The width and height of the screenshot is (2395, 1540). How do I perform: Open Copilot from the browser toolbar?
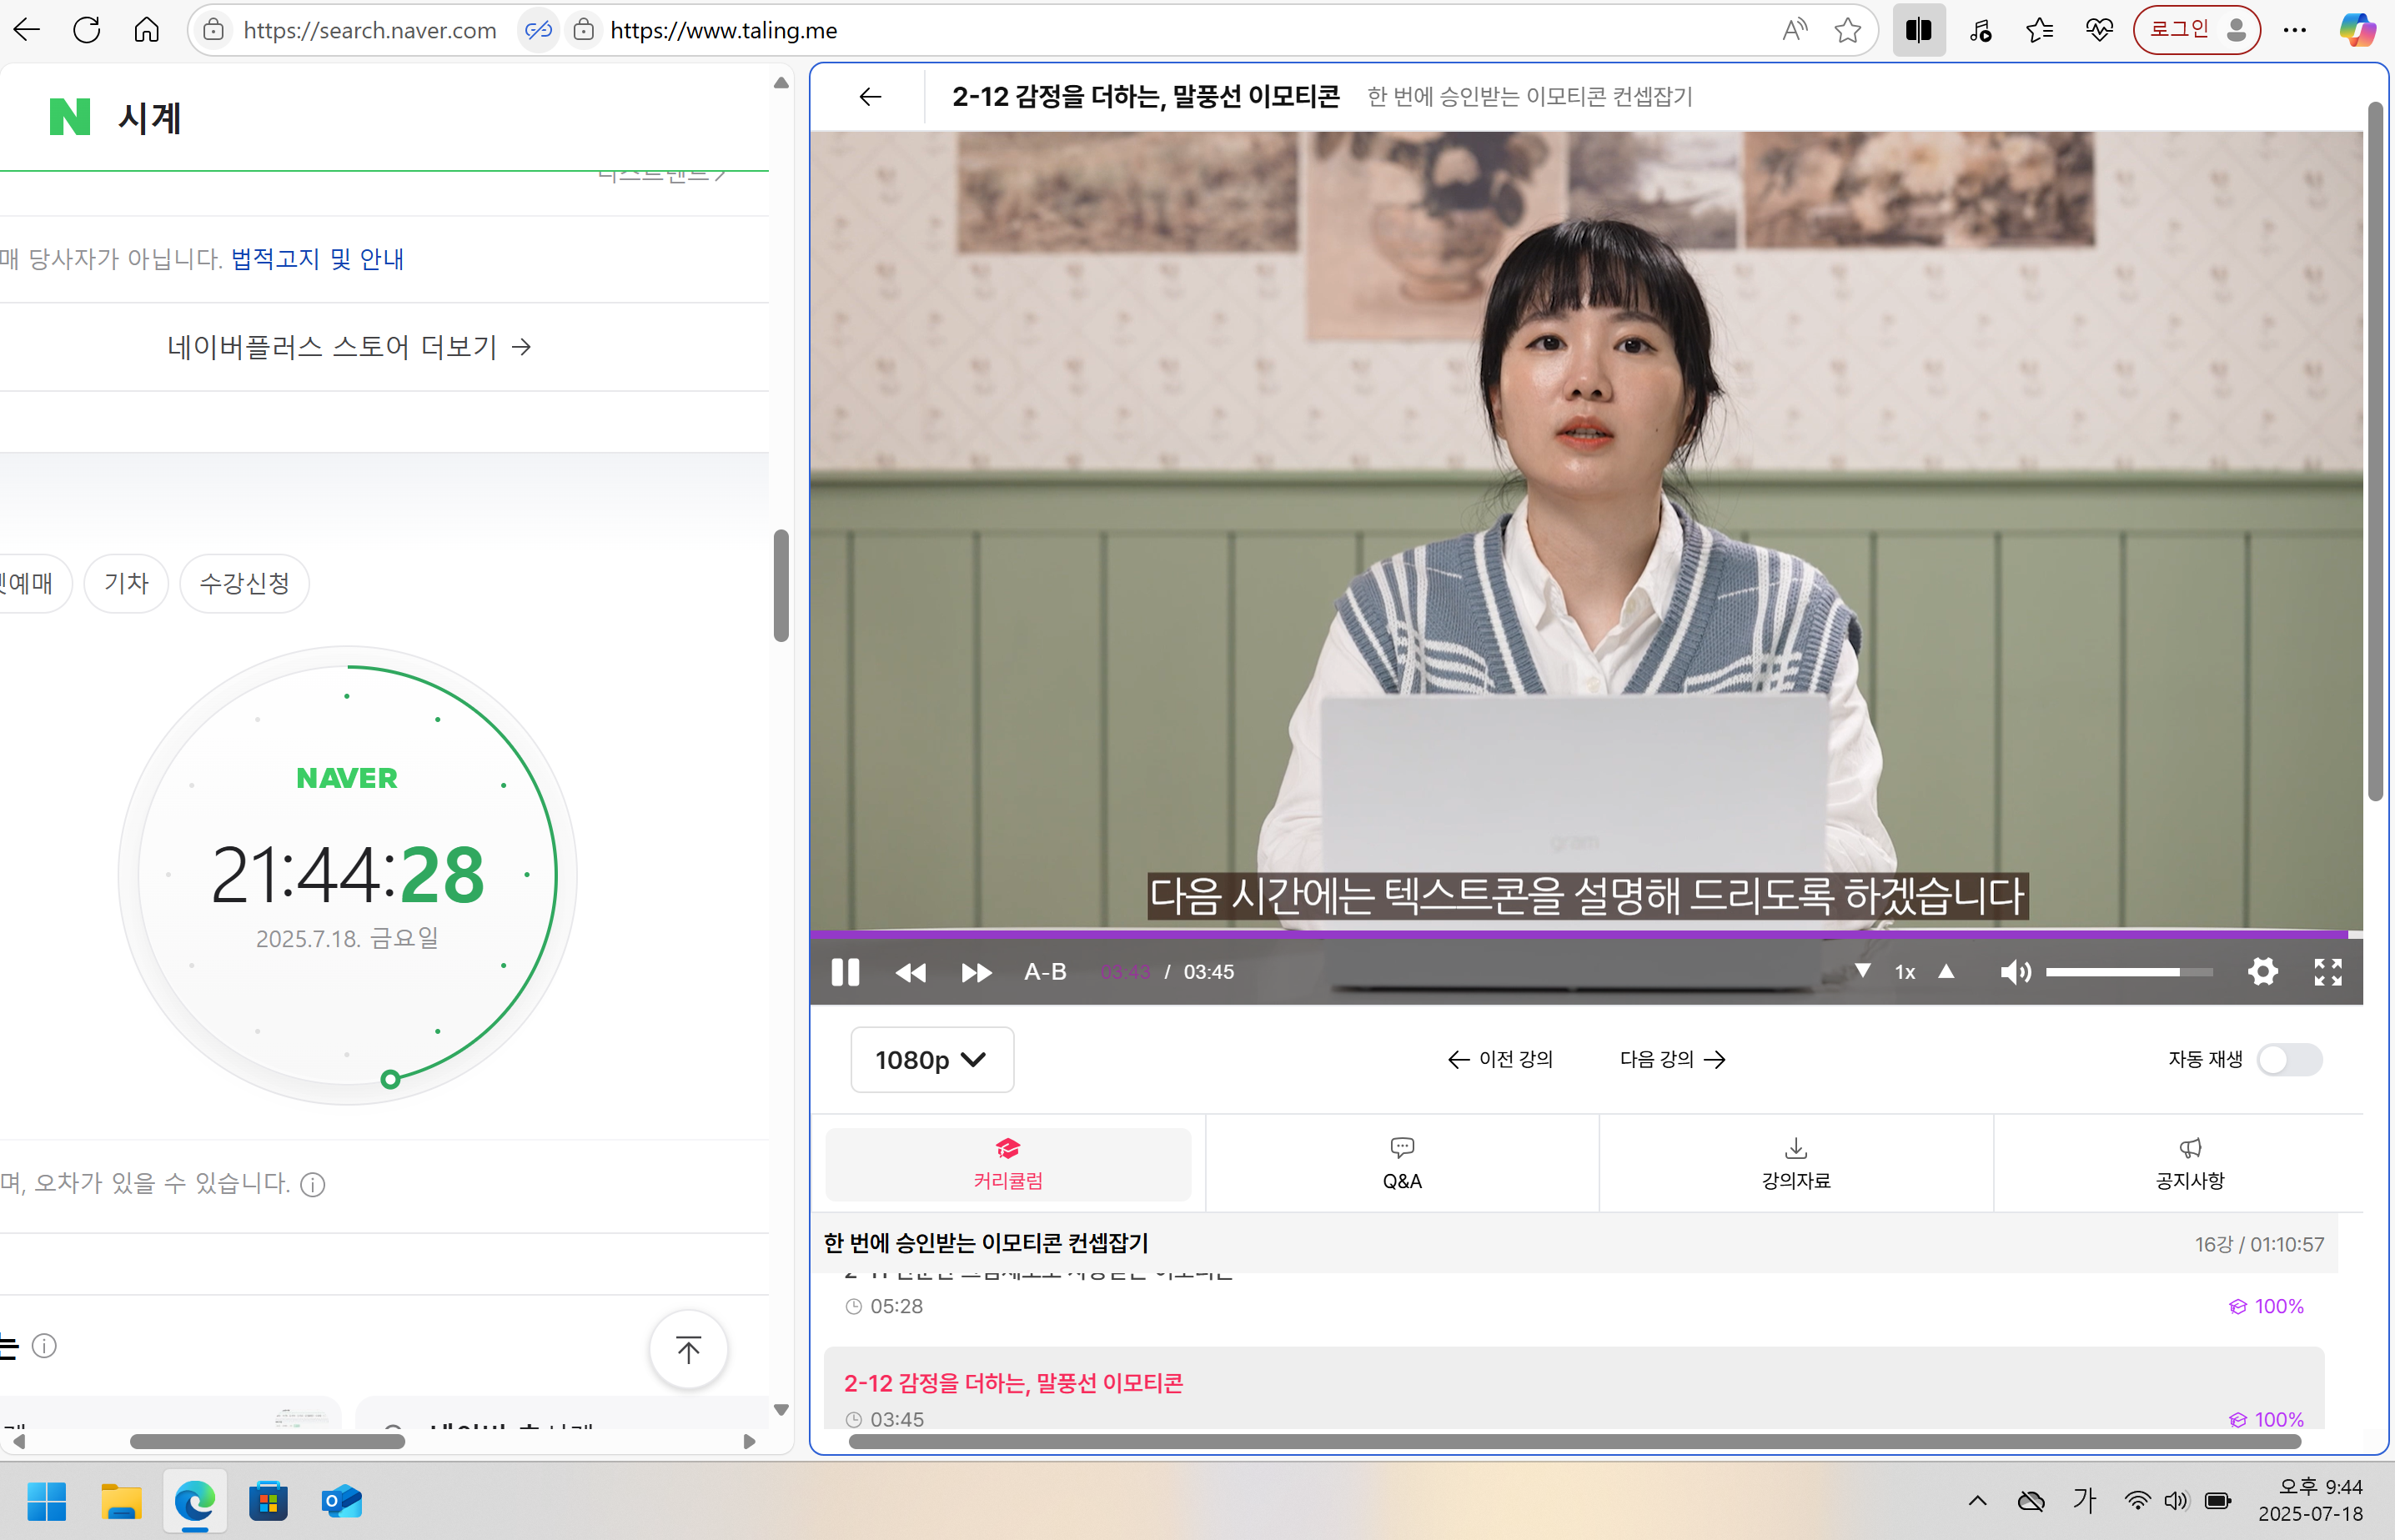click(2356, 30)
